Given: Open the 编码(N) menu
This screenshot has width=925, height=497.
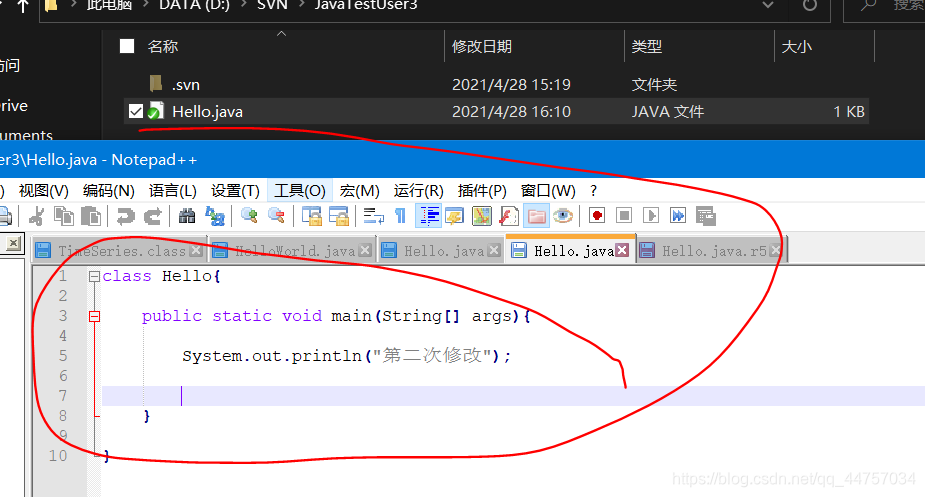Looking at the screenshot, I should tap(109, 191).
